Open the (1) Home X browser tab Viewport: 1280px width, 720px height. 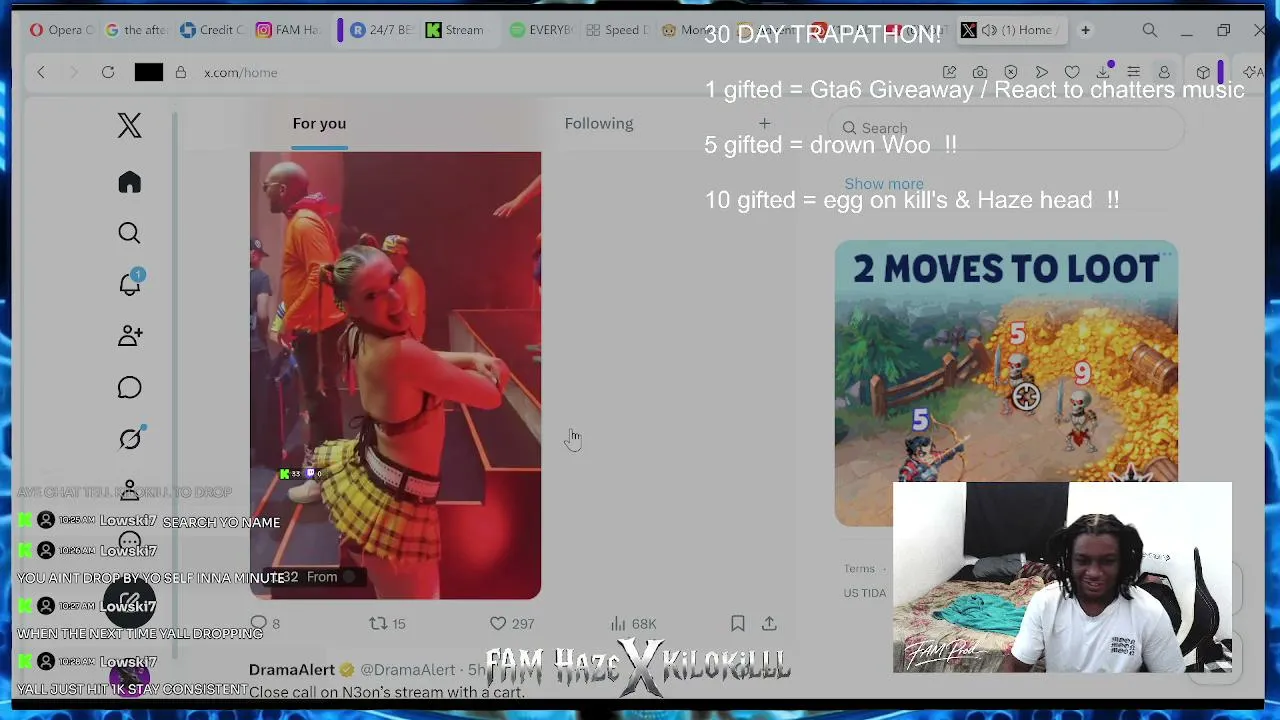click(1013, 30)
